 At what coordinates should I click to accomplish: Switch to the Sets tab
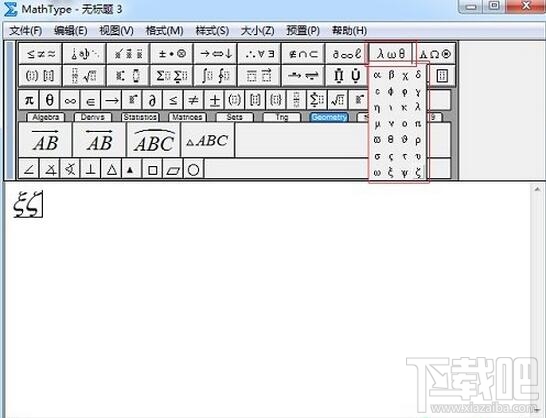(x=234, y=117)
